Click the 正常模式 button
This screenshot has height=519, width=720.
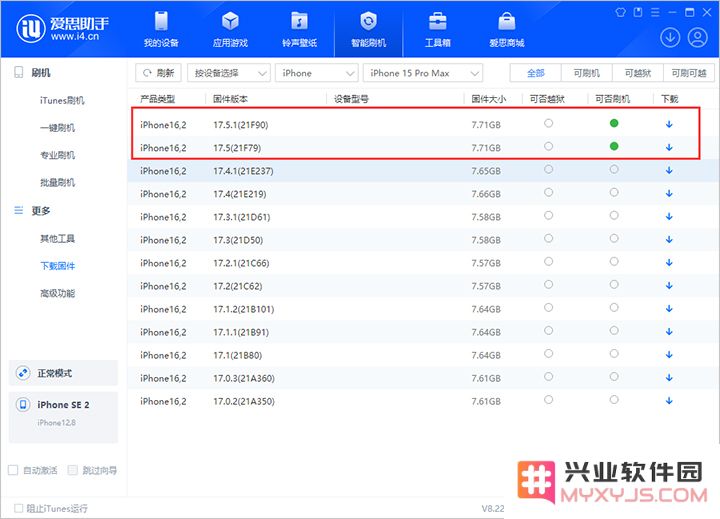pos(63,373)
